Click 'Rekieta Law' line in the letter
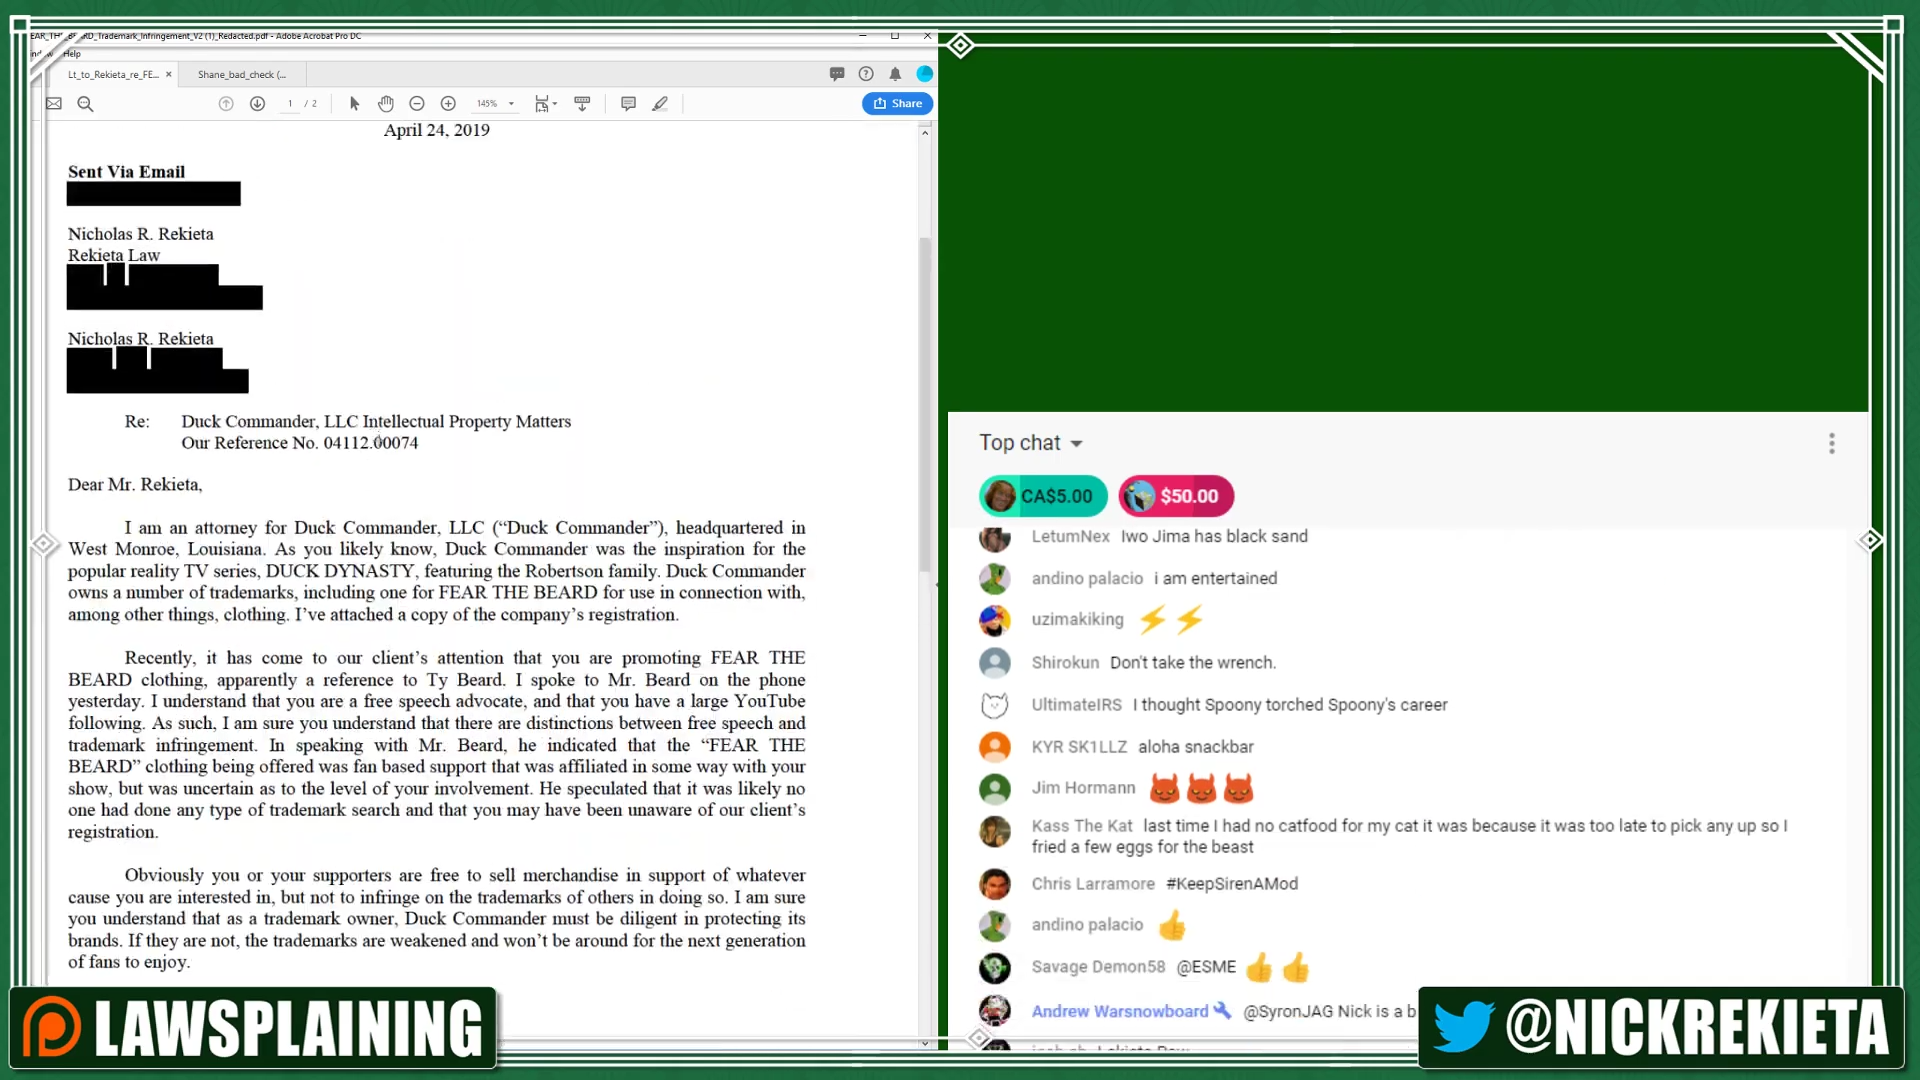 114,256
